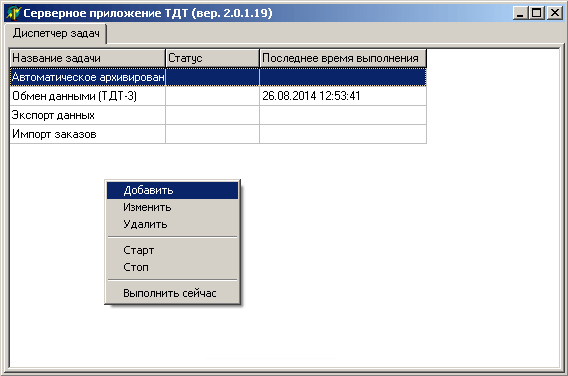Image resolution: width=568 pixels, height=376 pixels.
Task: Close the Серверное приложение ТДТ window
Action: point(555,13)
